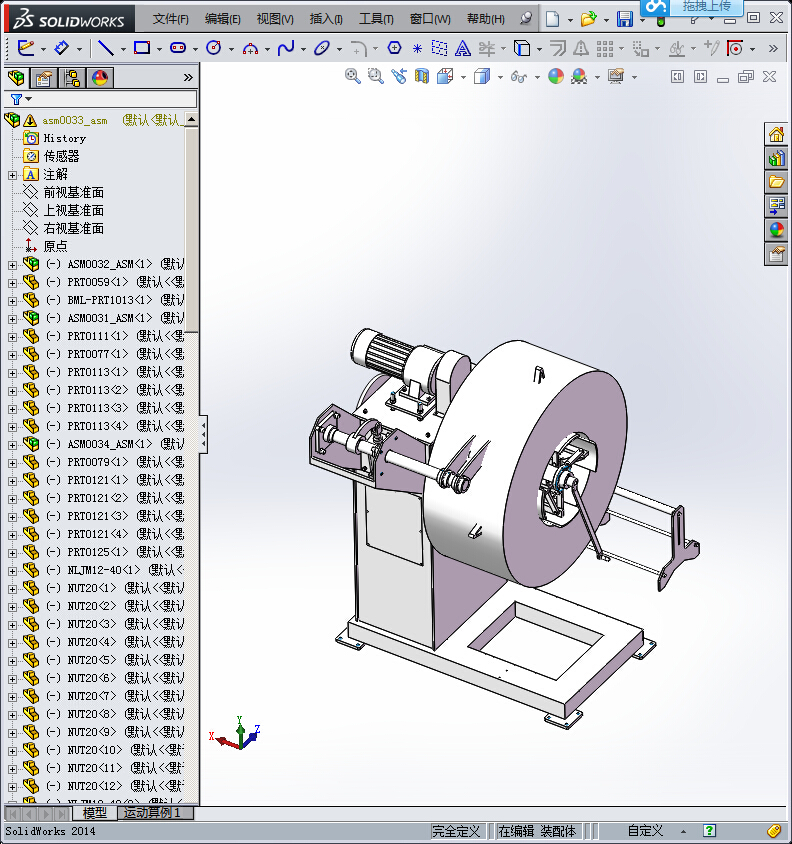Screen dimensions: 792x844
Task: Select the Rectangle sketch tool
Action: pyautogui.click(x=142, y=48)
